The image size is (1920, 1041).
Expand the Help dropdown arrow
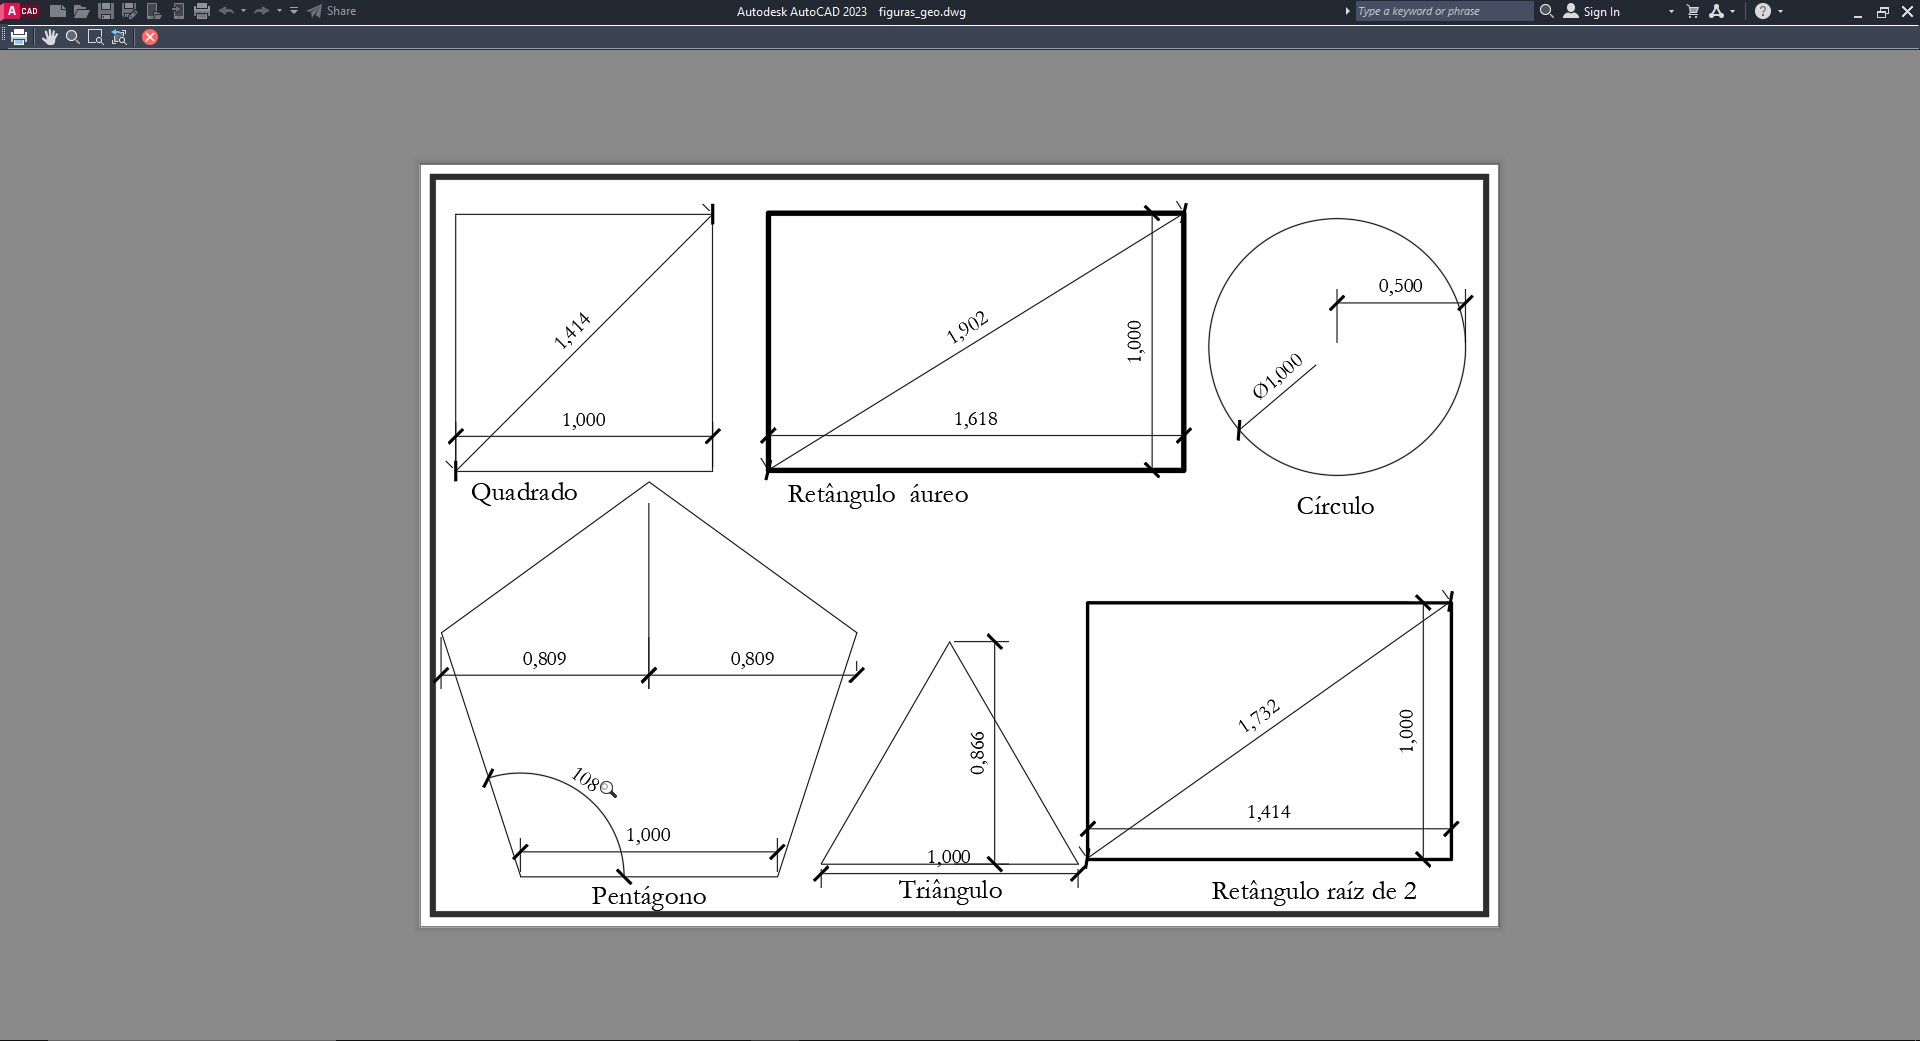(1781, 11)
